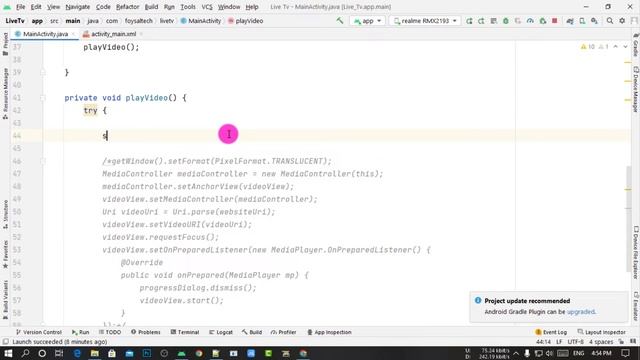
Task: Open IDE settings gear icon
Action: 622,21
